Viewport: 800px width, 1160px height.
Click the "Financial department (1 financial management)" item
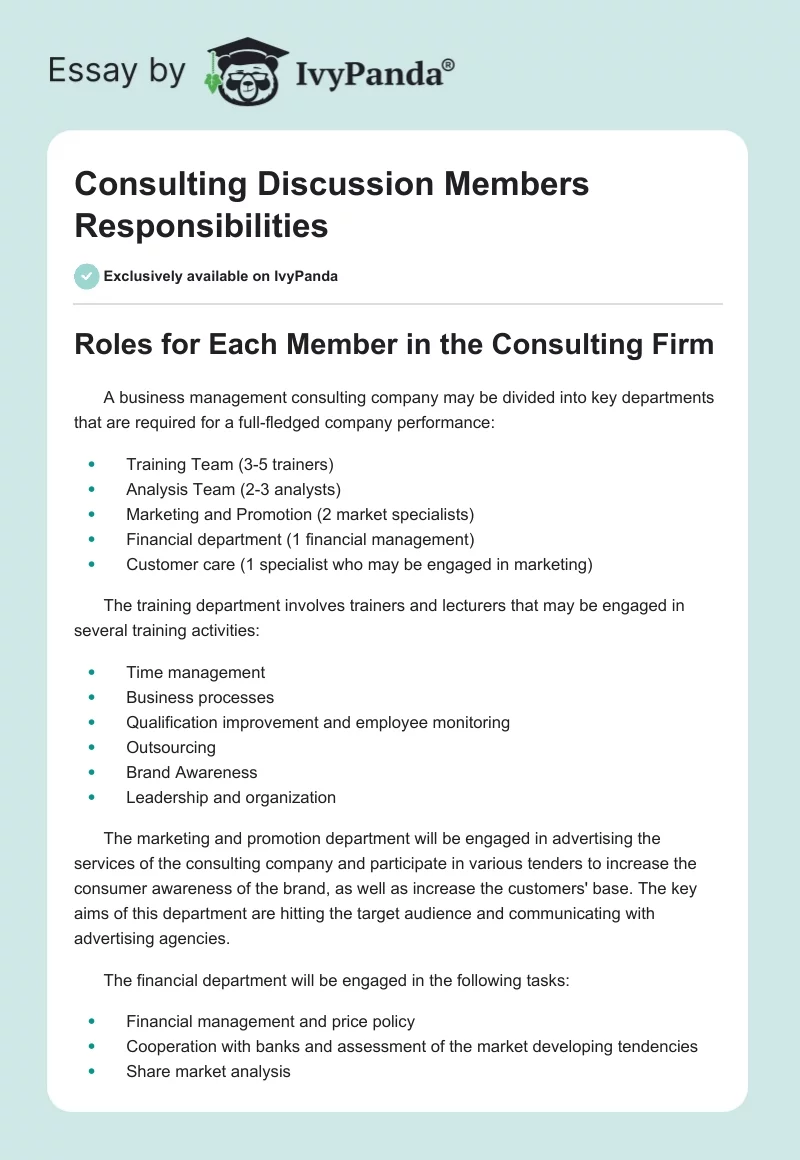(299, 540)
